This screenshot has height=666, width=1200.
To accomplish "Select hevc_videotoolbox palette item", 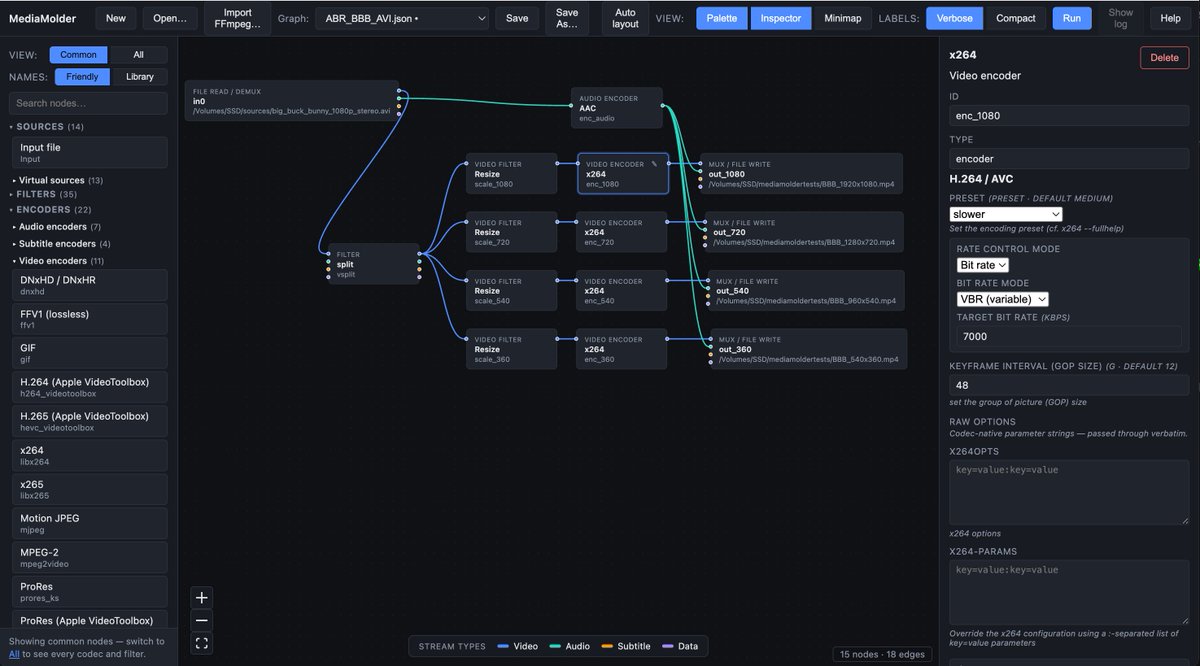I will [90, 421].
